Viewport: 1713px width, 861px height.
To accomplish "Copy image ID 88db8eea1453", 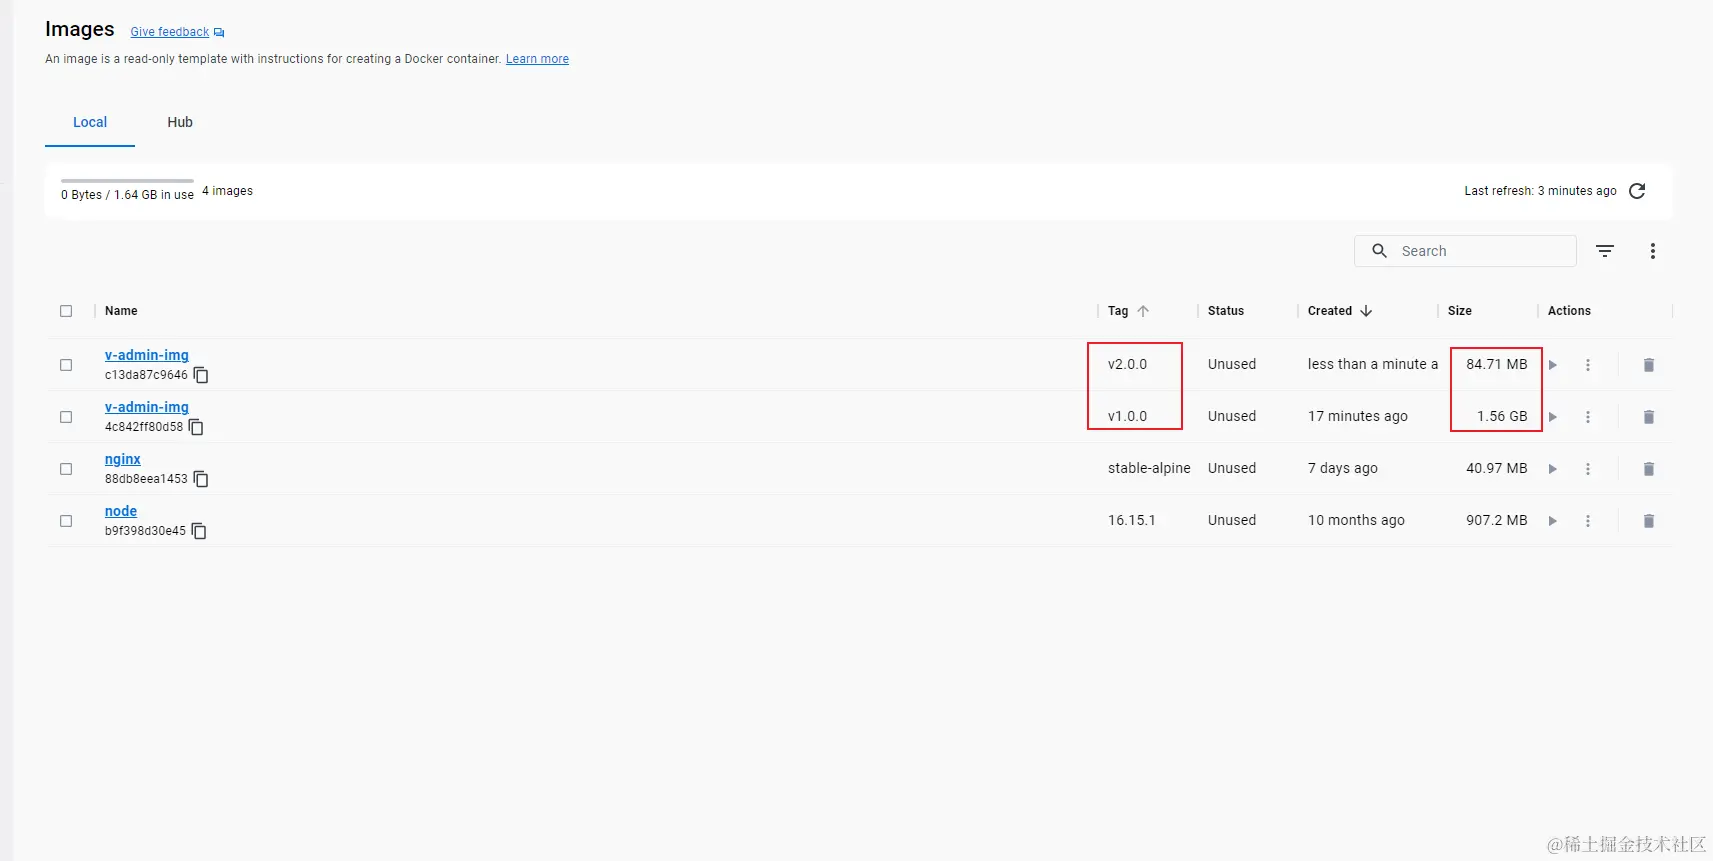I will [x=201, y=479].
